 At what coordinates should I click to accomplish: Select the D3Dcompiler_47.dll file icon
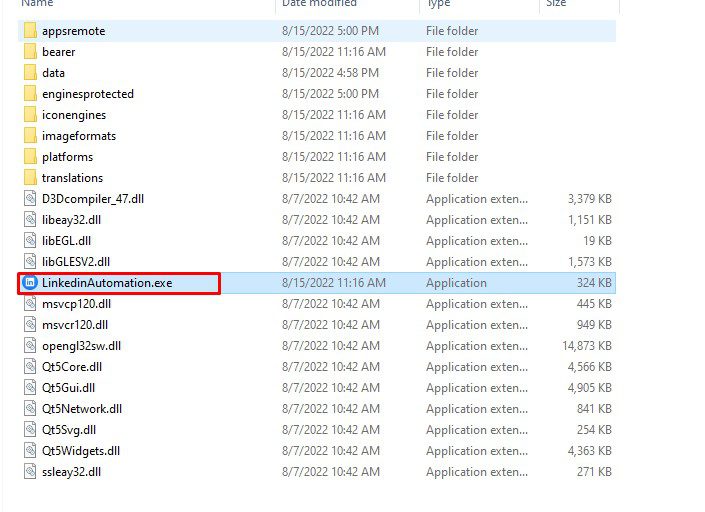click(30, 199)
